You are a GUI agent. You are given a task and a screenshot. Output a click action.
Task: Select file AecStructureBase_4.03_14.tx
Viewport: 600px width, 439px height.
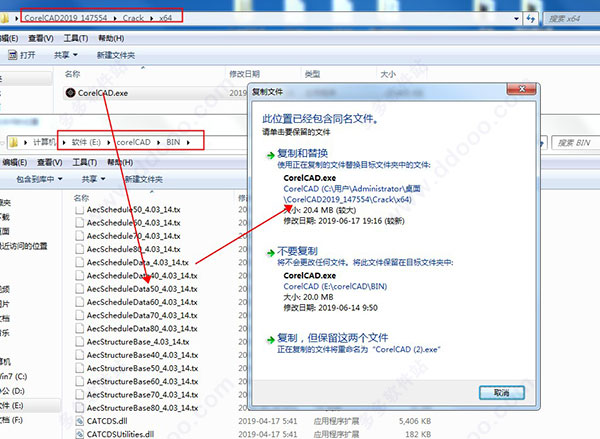(x=138, y=341)
